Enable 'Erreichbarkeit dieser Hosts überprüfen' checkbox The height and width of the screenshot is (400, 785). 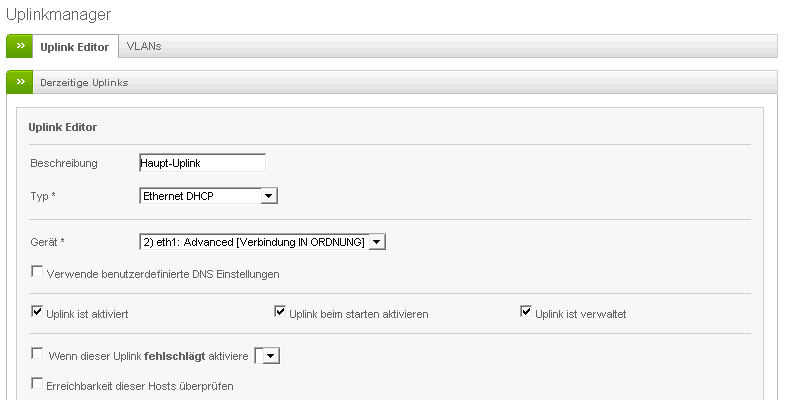(x=38, y=383)
